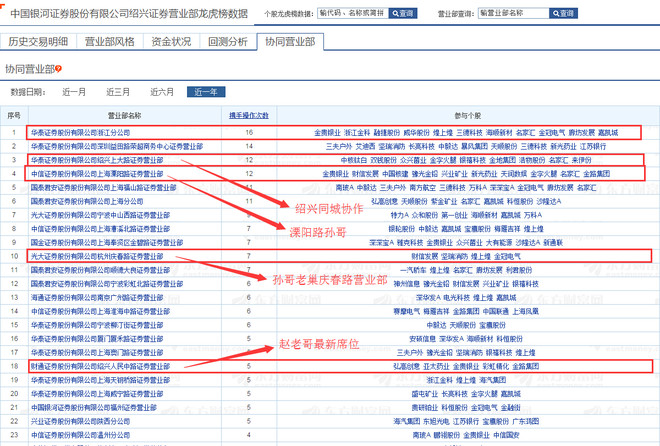Filter data by 近六月

(x=162, y=92)
